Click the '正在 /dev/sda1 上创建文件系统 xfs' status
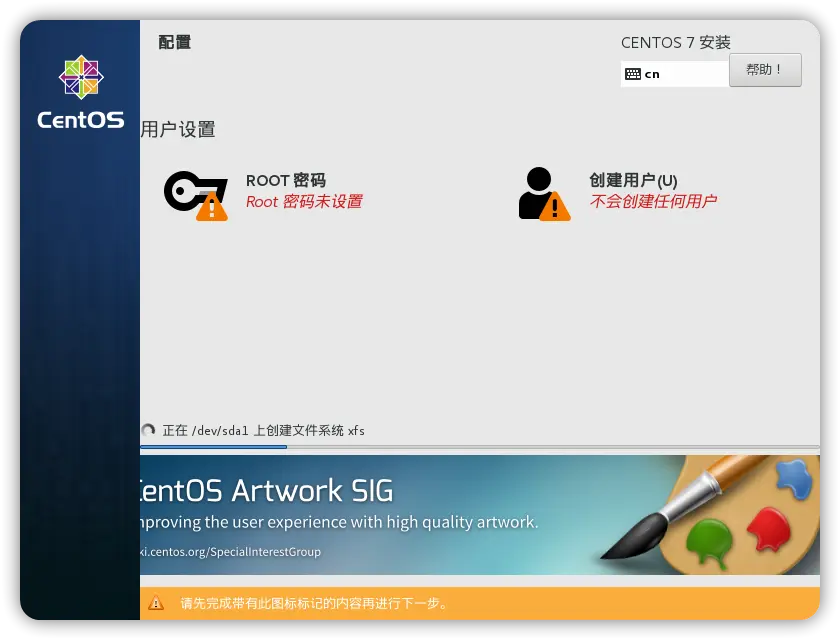Image resolution: width=840 pixels, height=640 pixels. click(264, 431)
